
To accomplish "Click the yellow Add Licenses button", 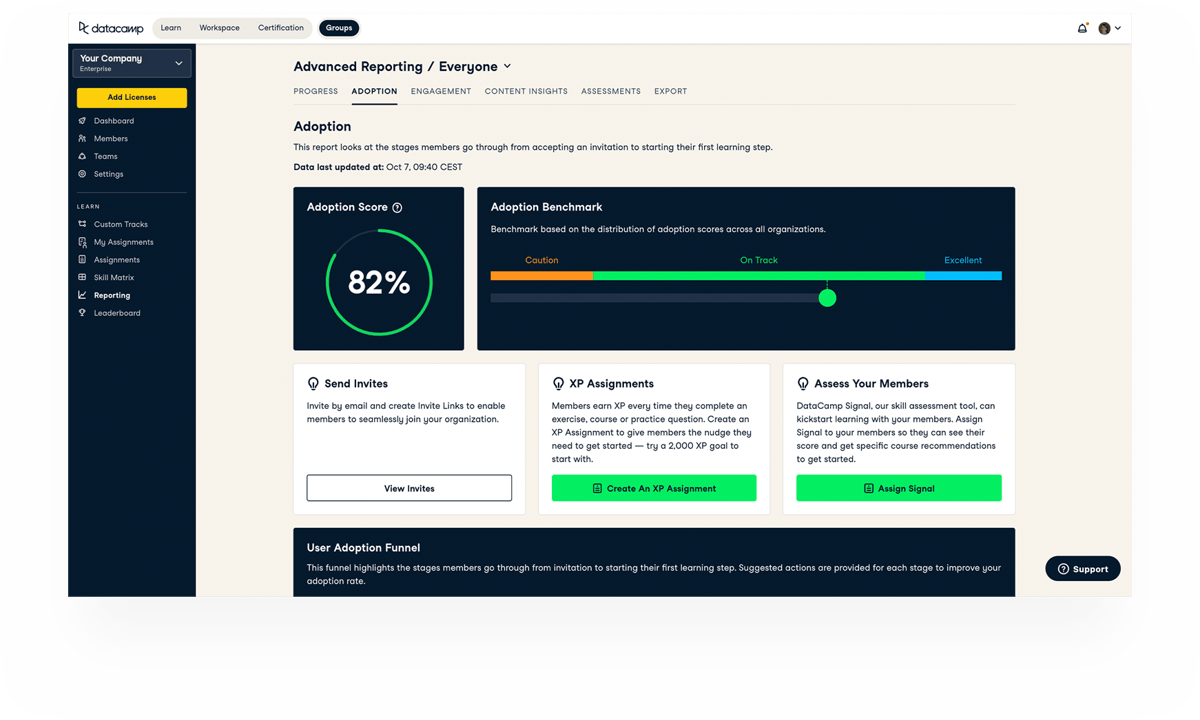I will tap(131, 97).
